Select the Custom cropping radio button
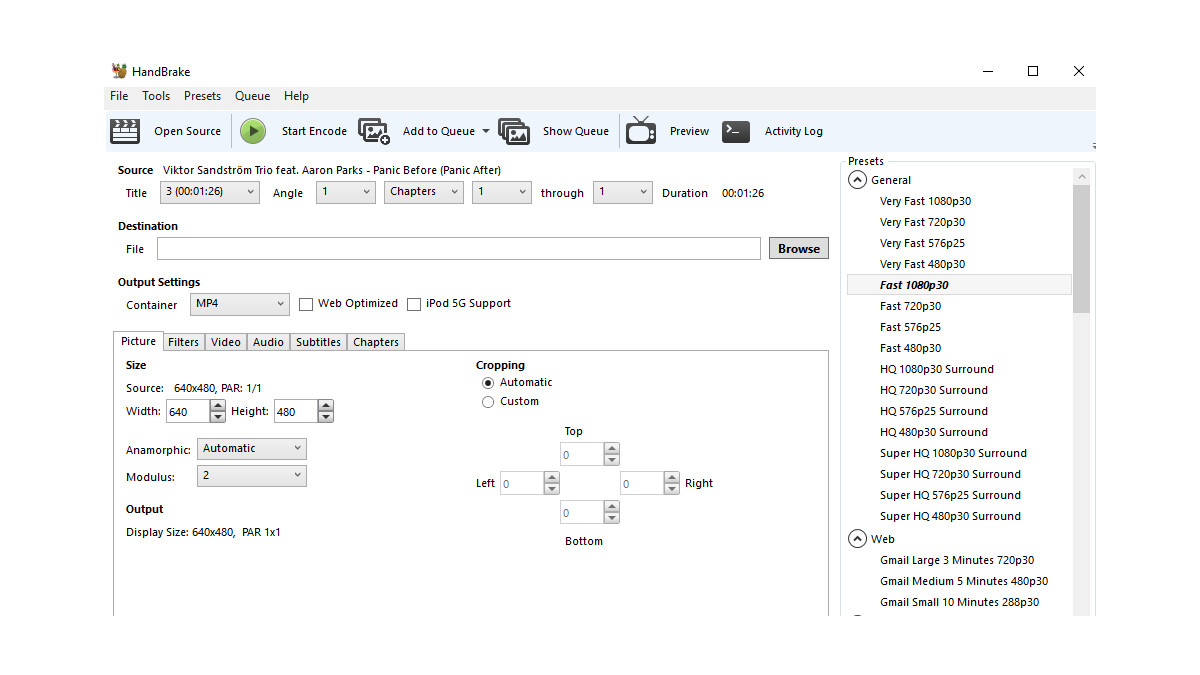1200x675 pixels. (x=488, y=402)
